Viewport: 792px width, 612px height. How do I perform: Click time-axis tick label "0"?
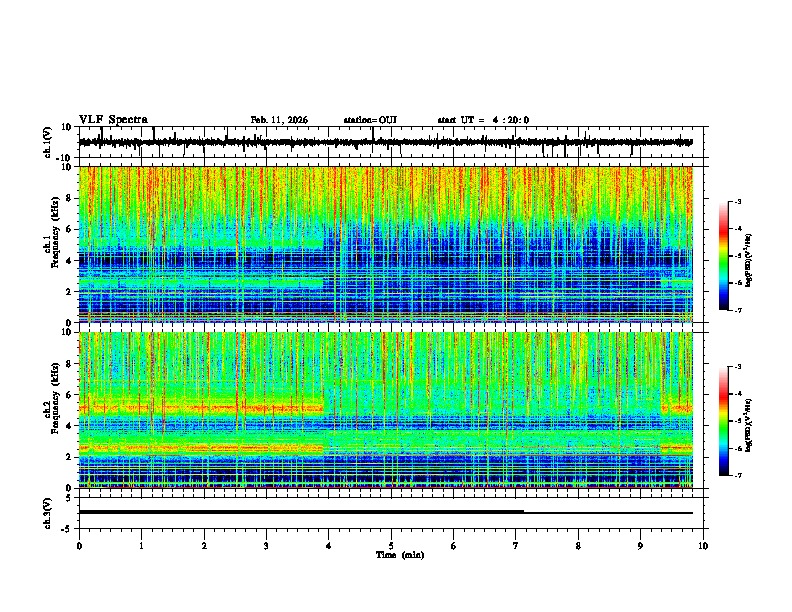79,546
